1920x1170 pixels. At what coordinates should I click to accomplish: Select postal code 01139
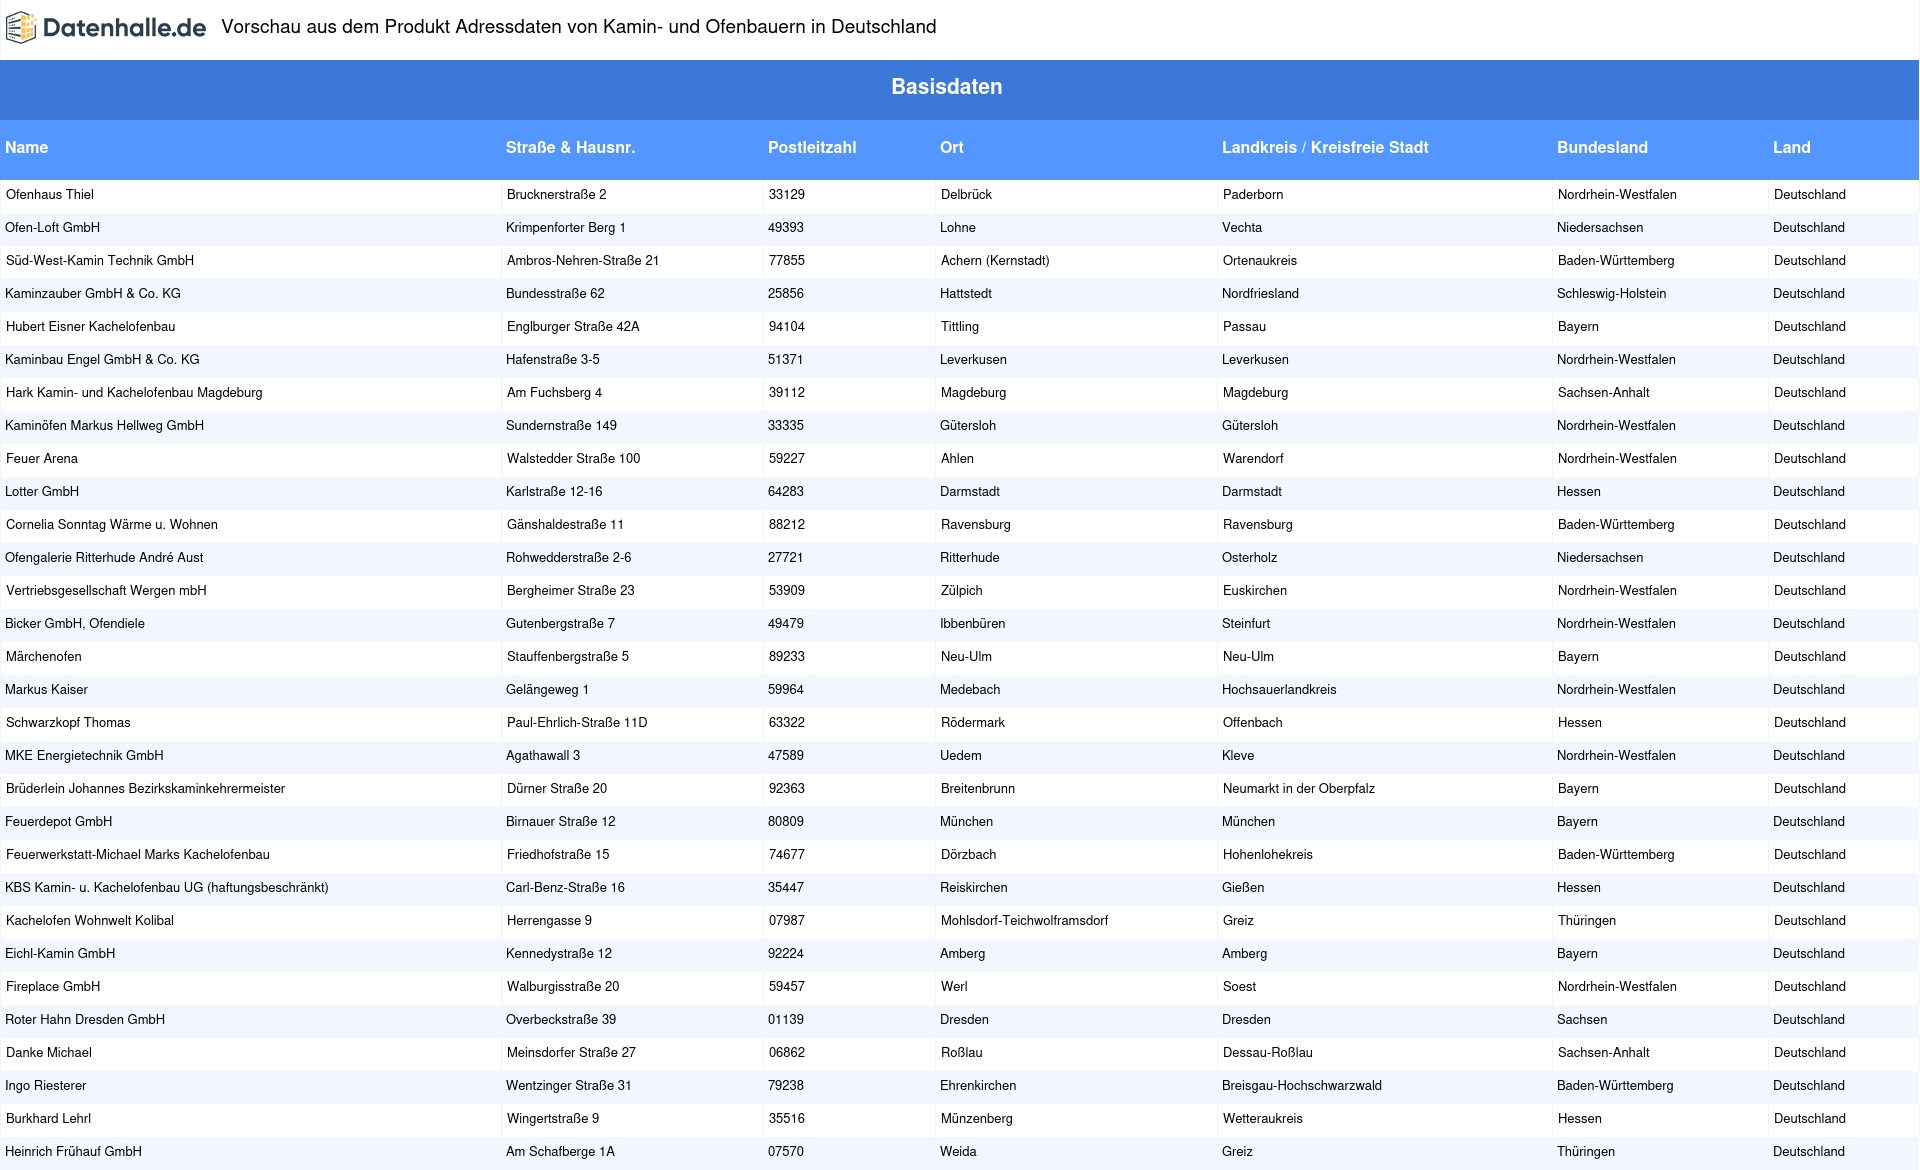[x=786, y=1020]
